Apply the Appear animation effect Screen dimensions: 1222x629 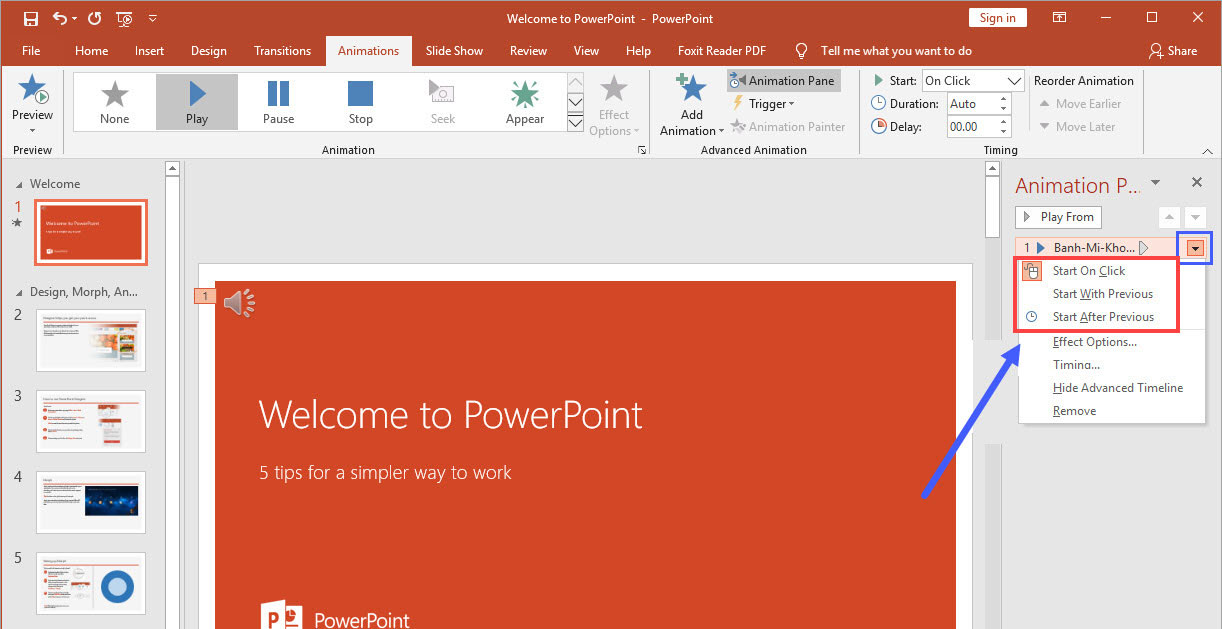pyautogui.click(x=525, y=102)
